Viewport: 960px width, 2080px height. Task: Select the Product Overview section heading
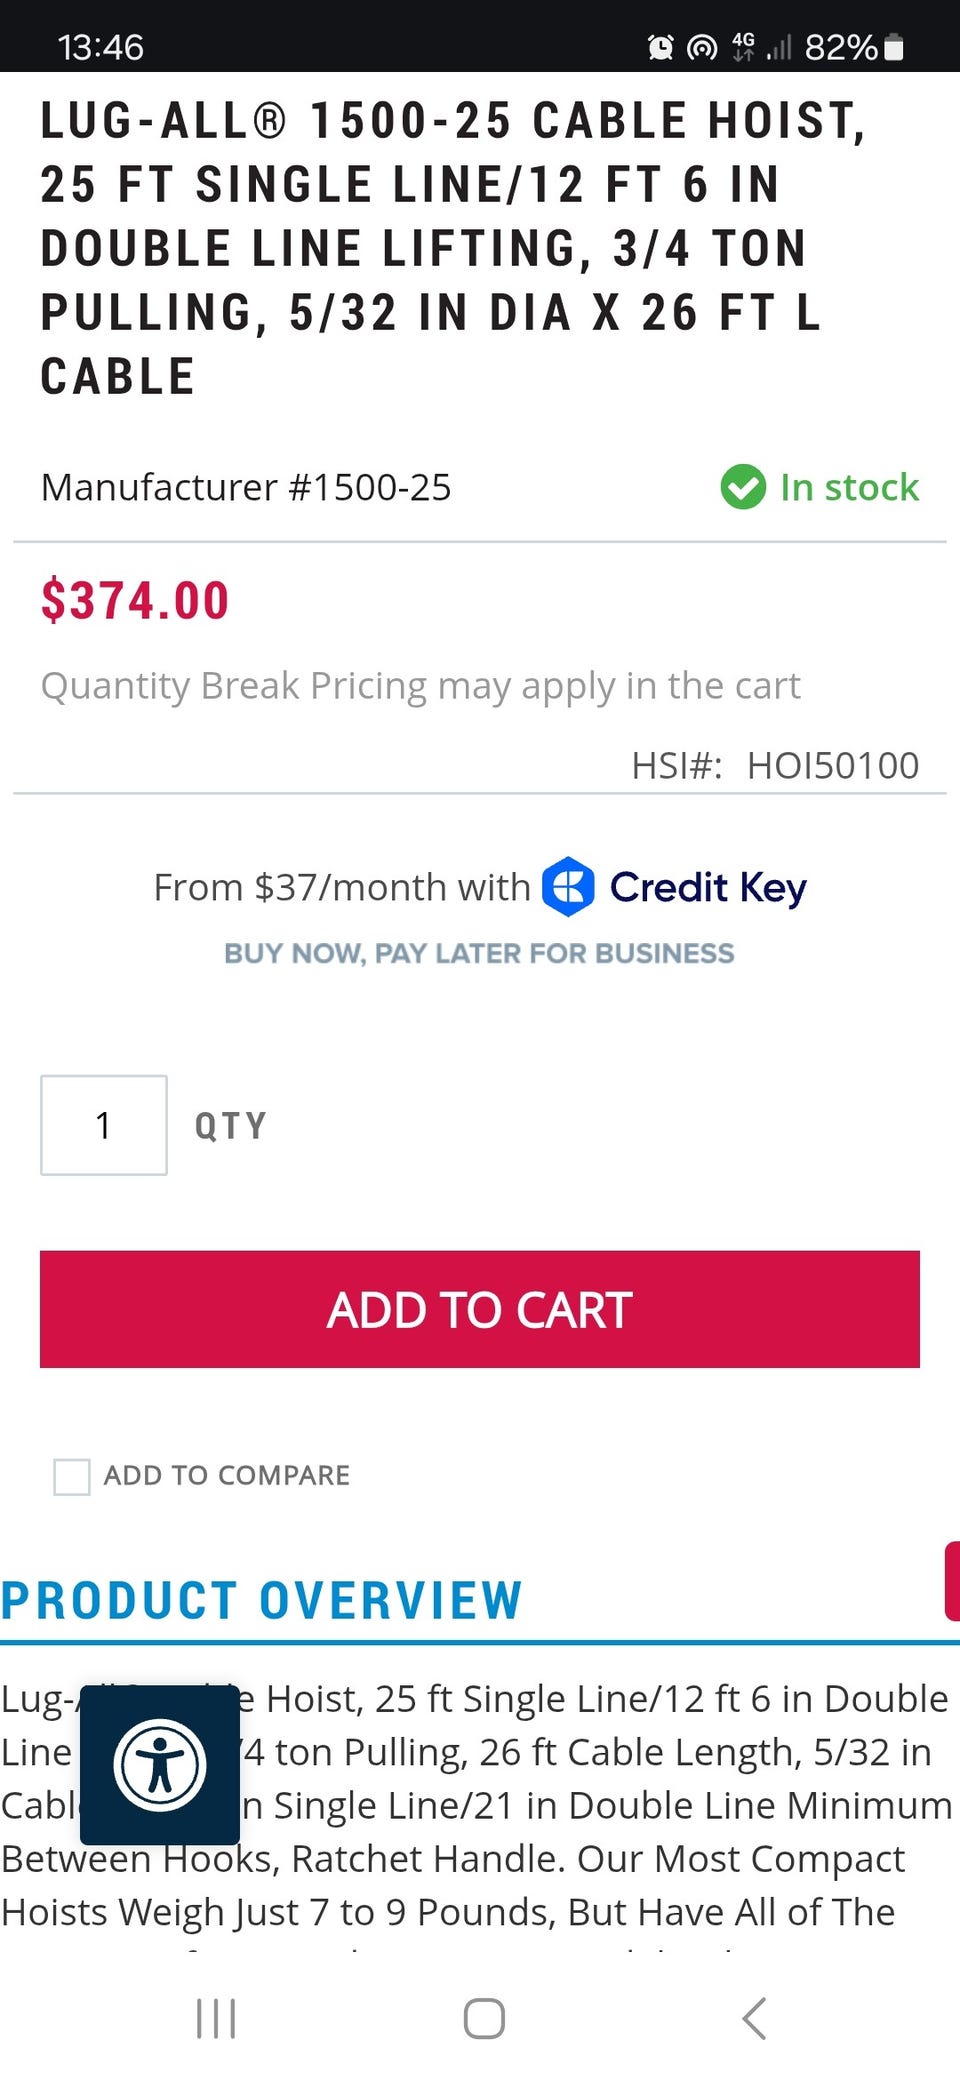coord(262,1600)
